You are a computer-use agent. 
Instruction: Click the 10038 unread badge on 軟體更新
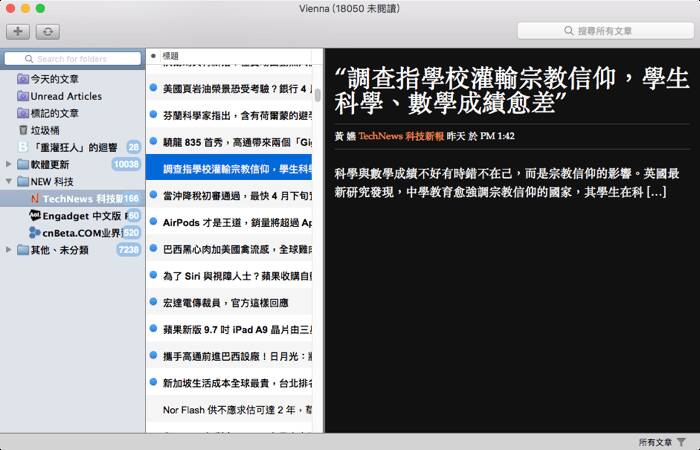pyautogui.click(x=126, y=164)
